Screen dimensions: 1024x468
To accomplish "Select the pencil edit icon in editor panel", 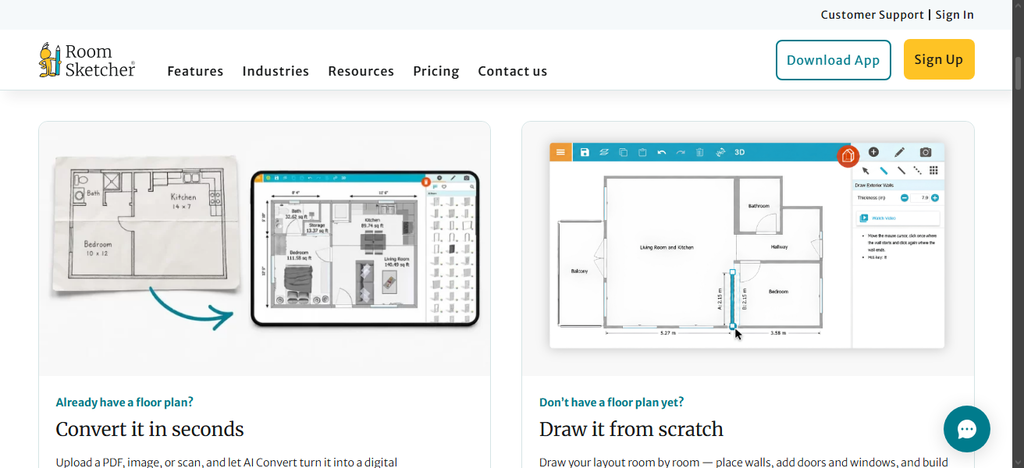I will tap(899, 152).
